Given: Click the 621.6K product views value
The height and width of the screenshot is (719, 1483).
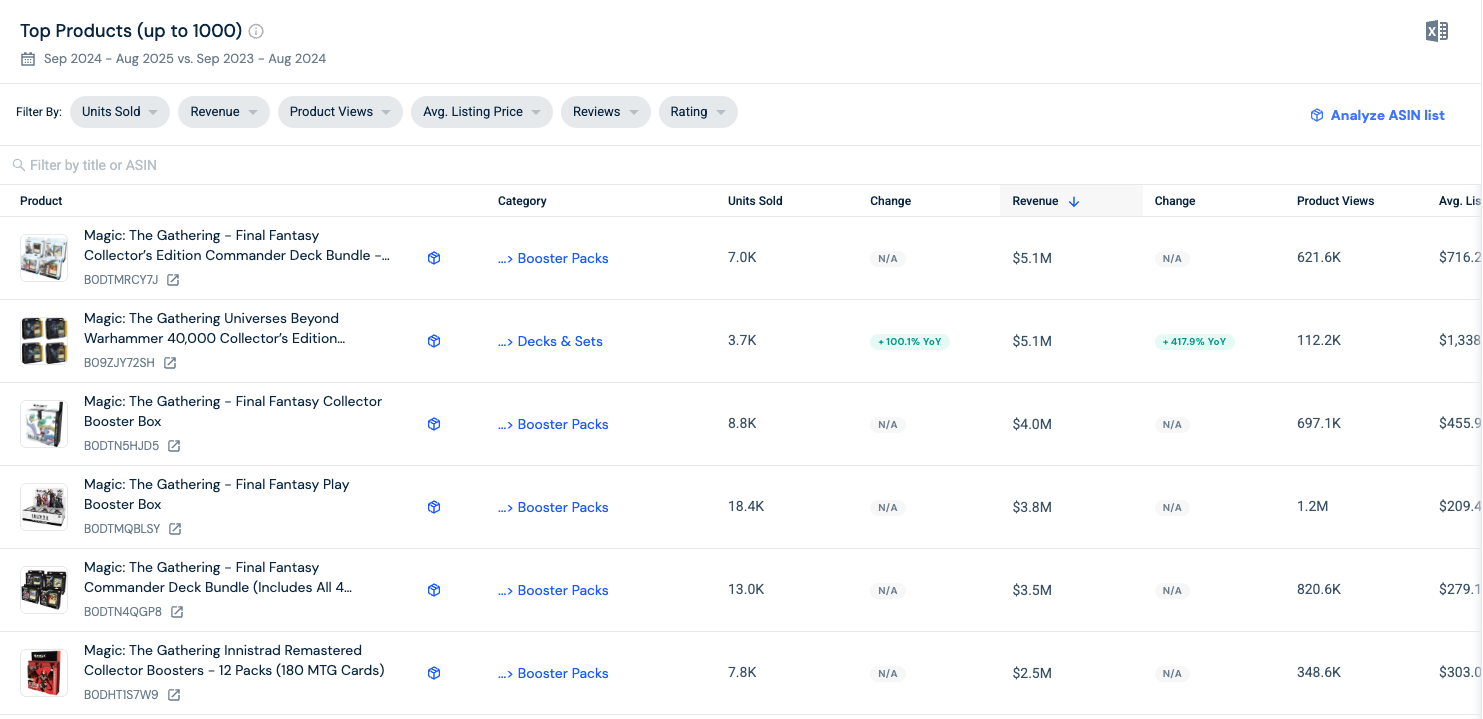Looking at the screenshot, I should click(1319, 258).
